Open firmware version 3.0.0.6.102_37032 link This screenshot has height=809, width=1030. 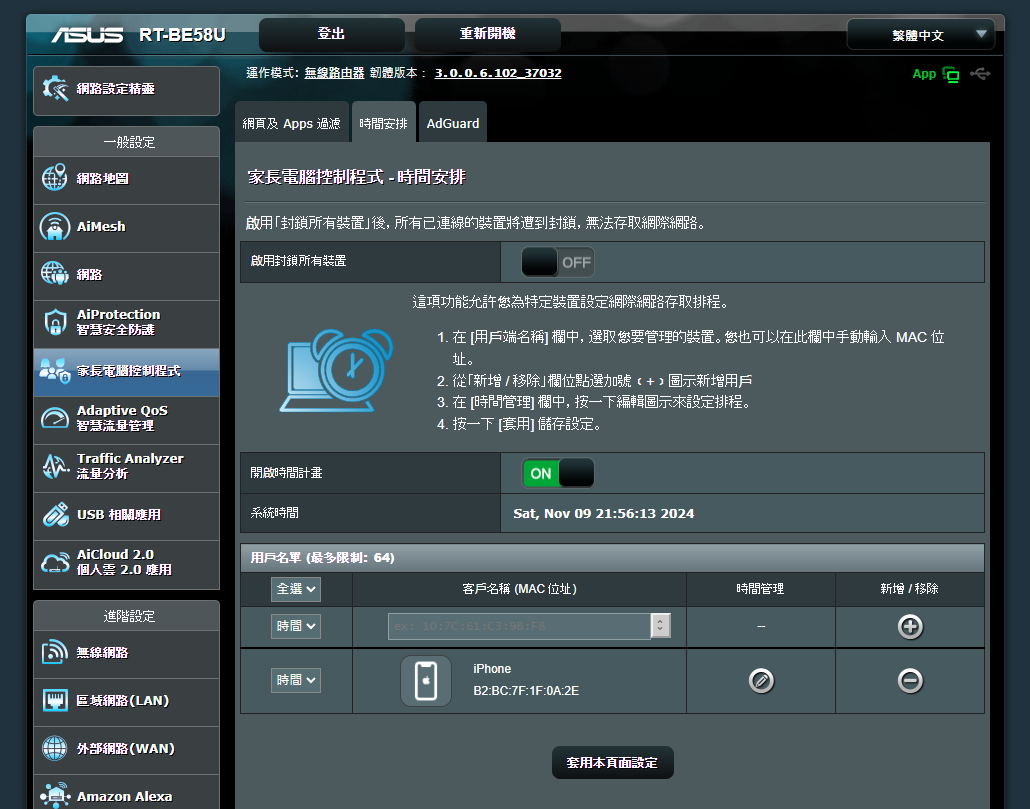498,73
